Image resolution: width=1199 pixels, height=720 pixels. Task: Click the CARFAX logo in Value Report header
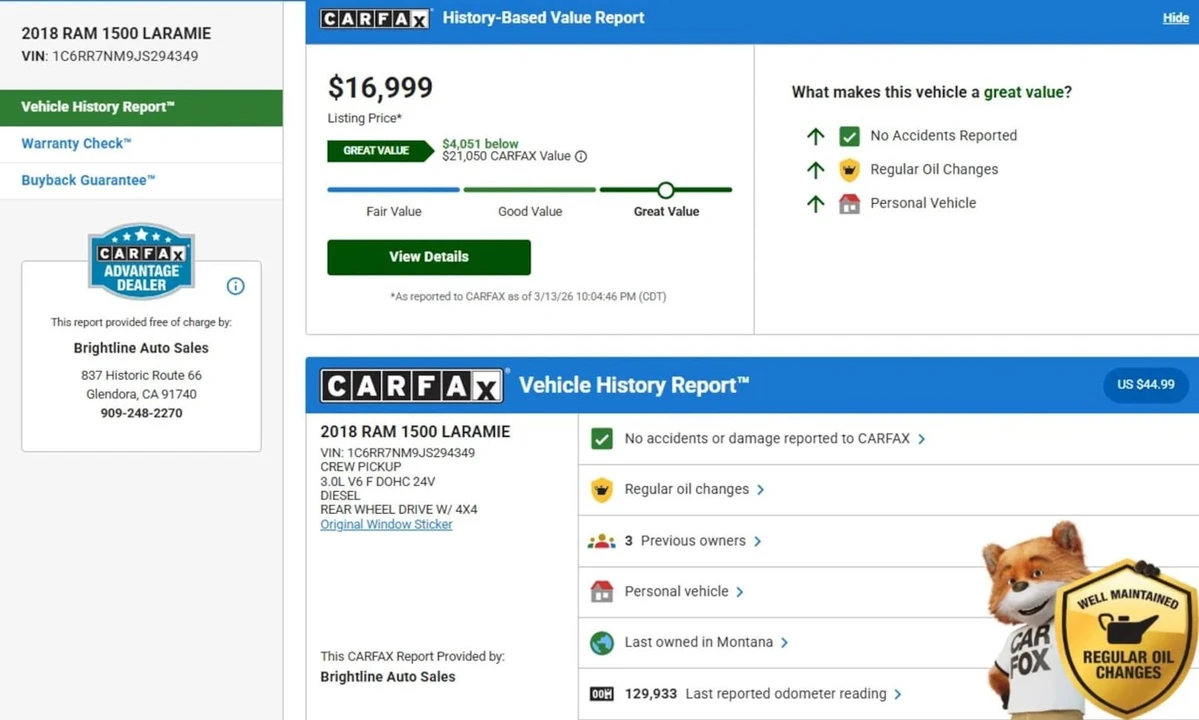(375, 18)
